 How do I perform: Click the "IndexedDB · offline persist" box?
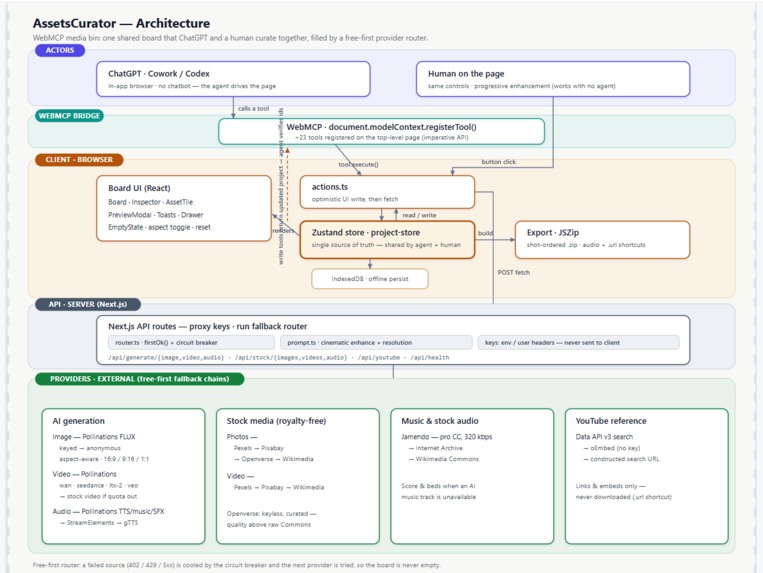[370, 279]
